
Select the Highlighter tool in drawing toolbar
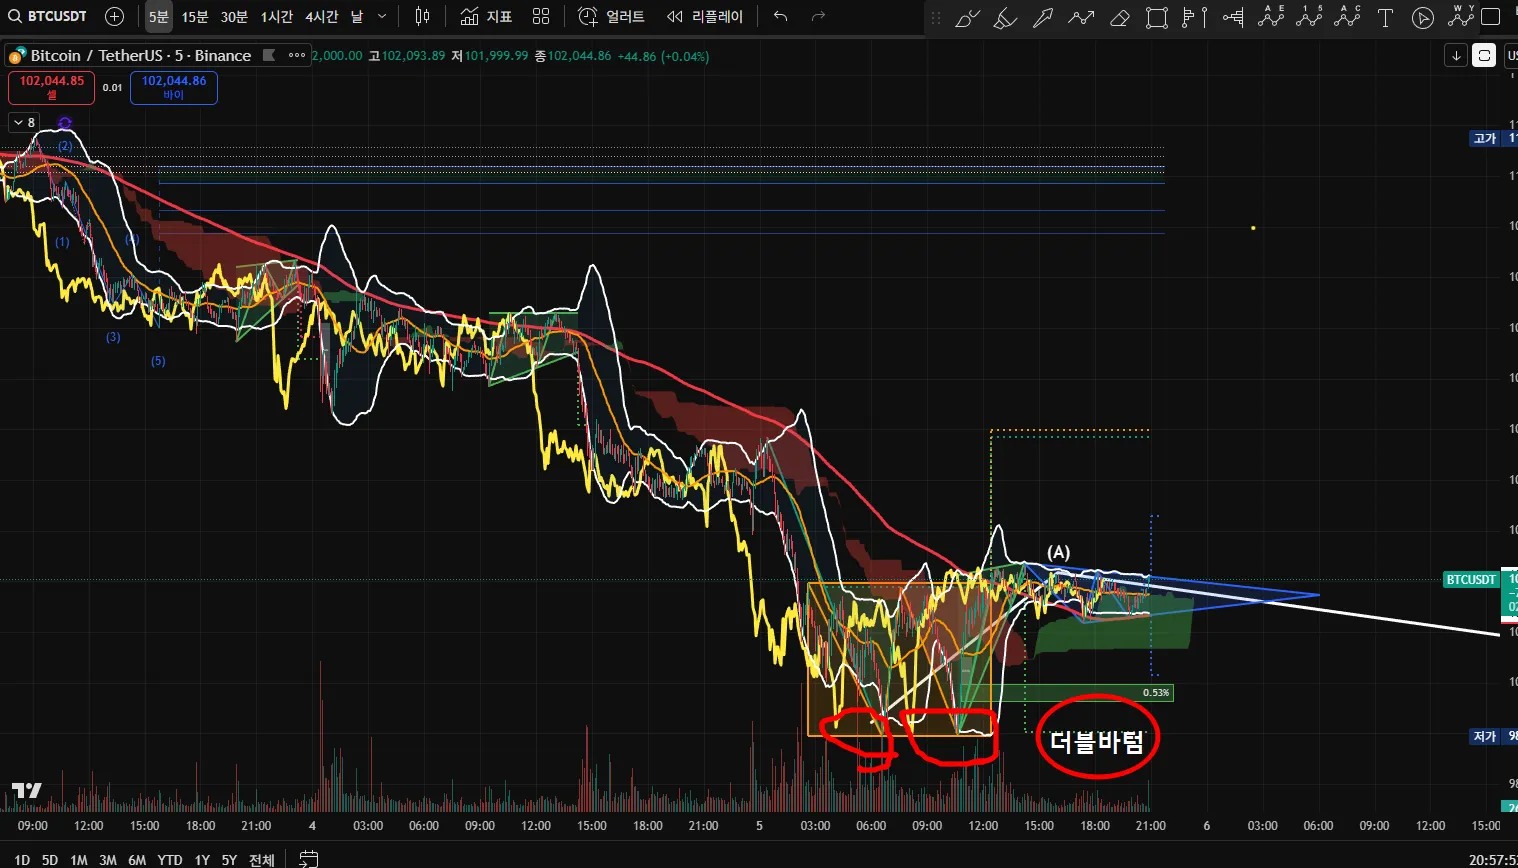[x=1005, y=17]
